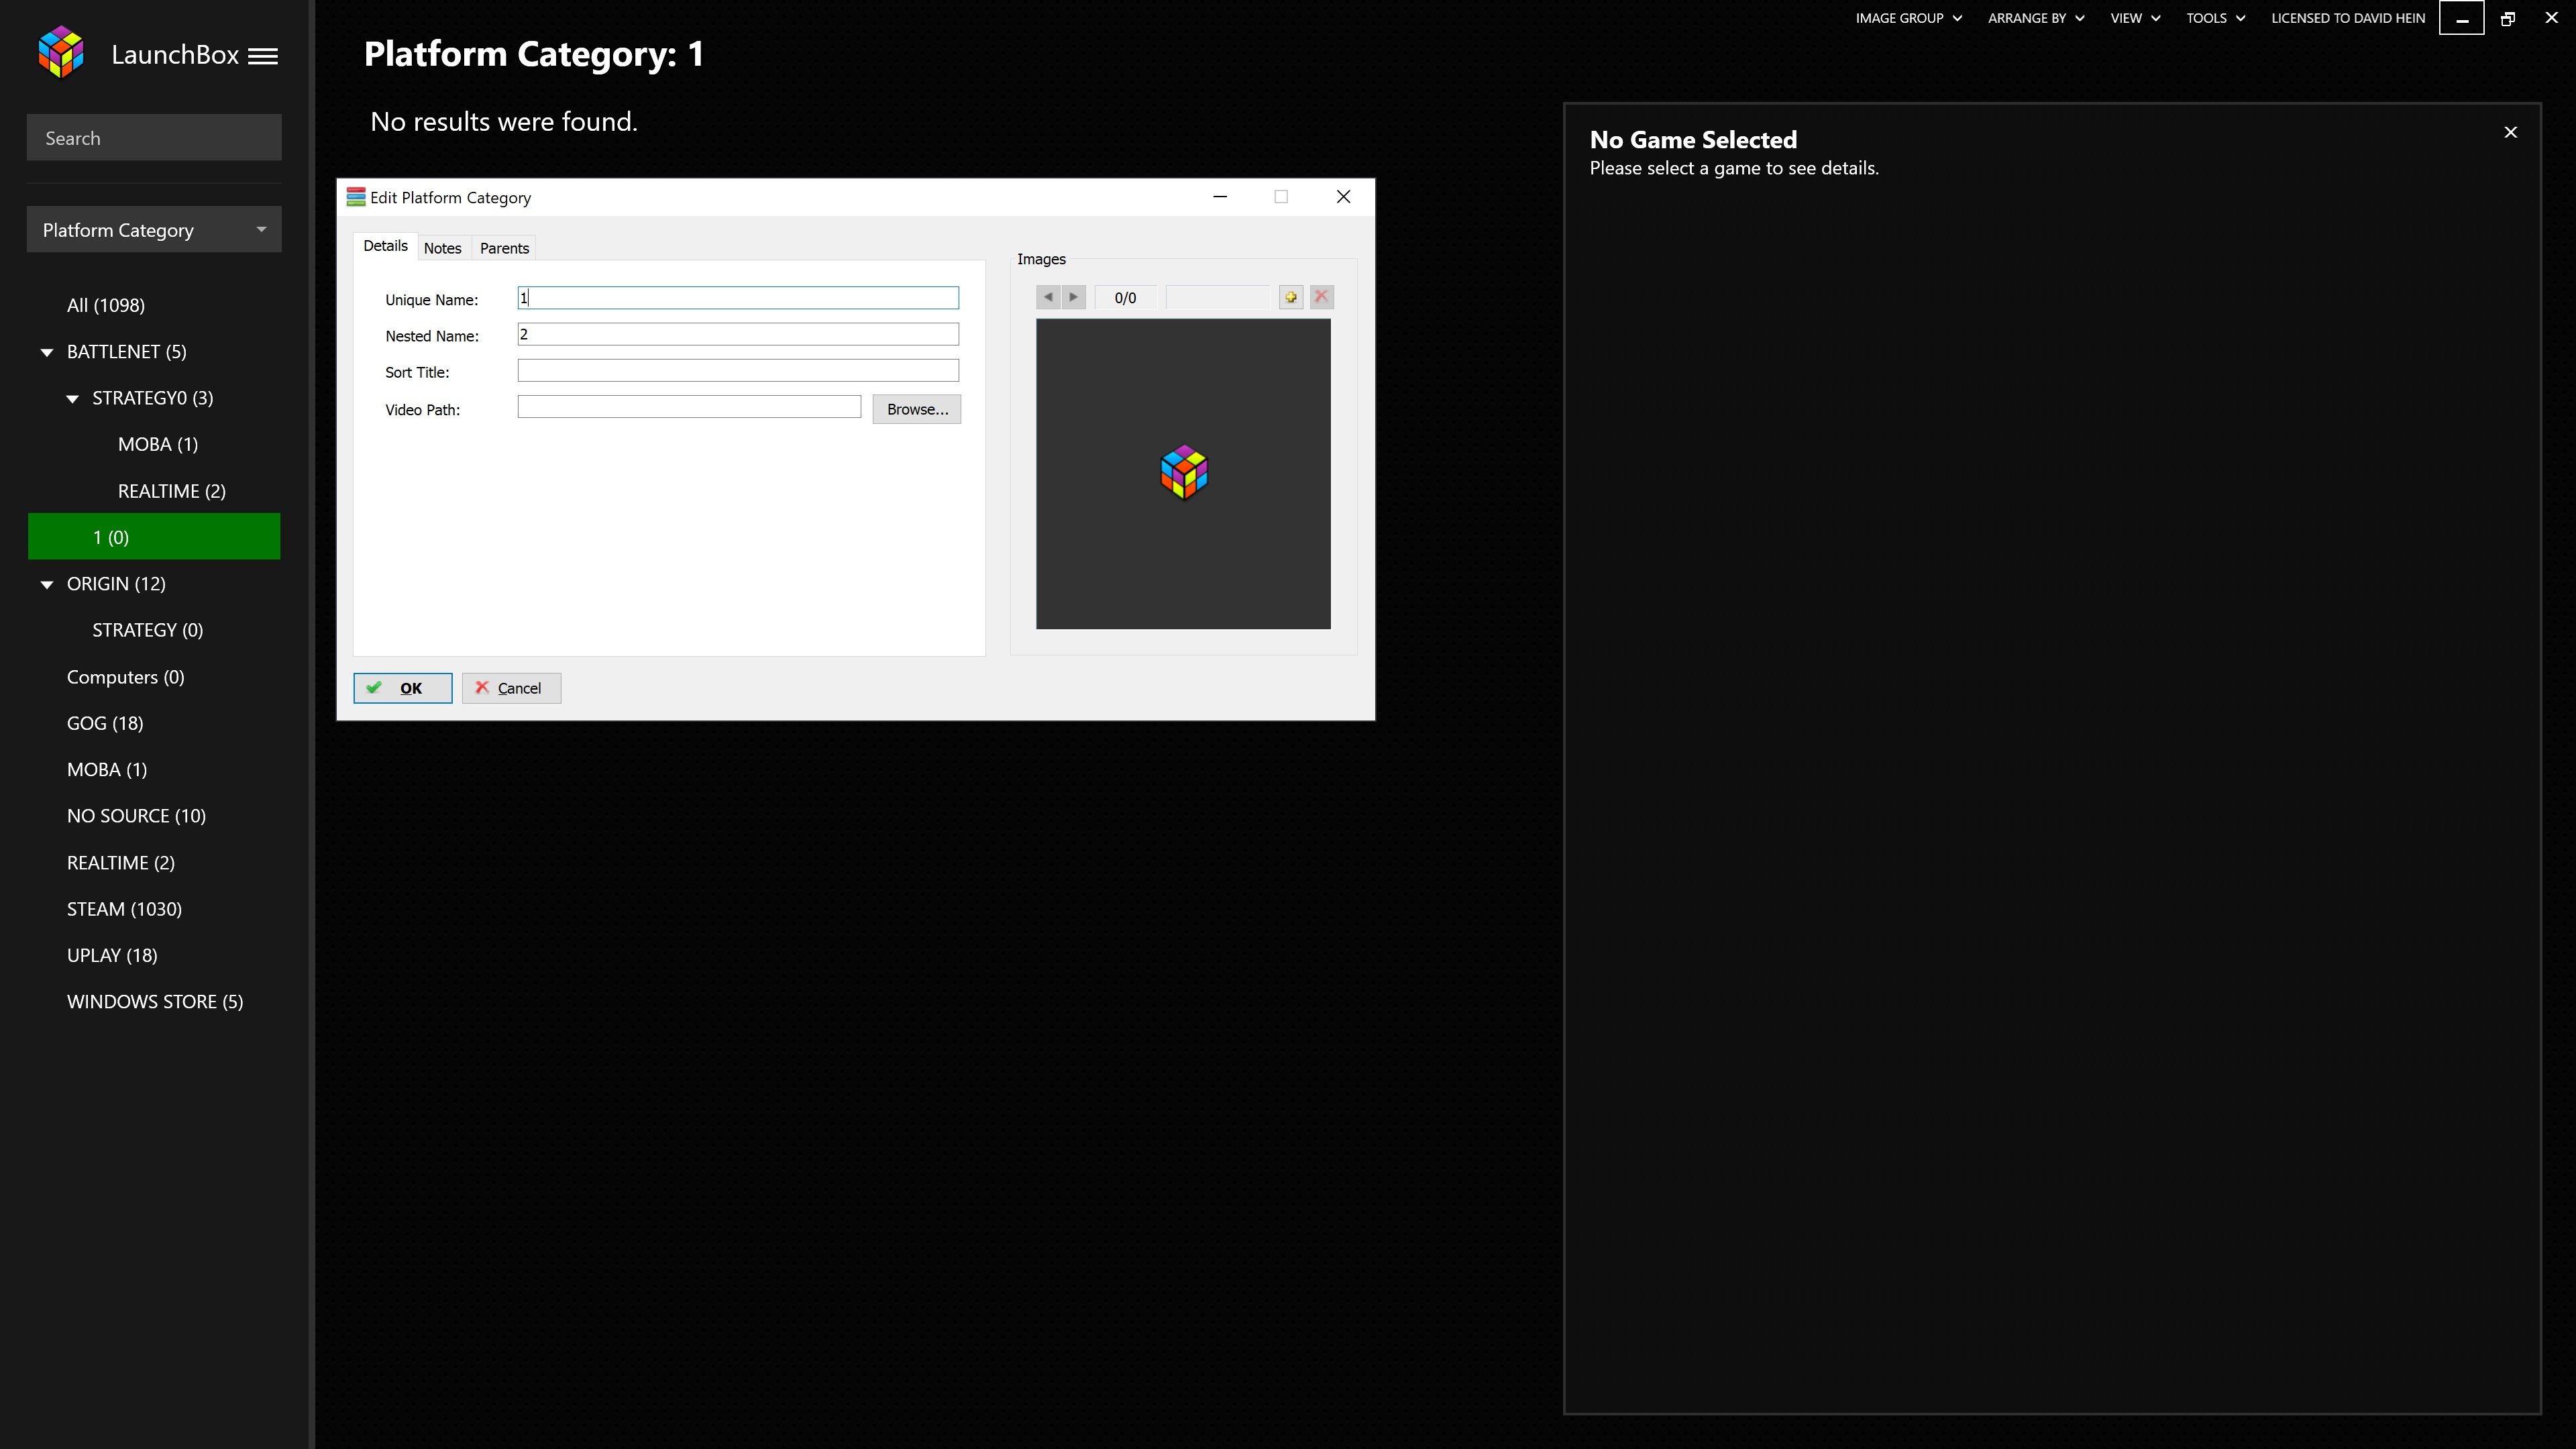Close the No Game Selected details panel
2576x1449 pixels.
(2510, 132)
